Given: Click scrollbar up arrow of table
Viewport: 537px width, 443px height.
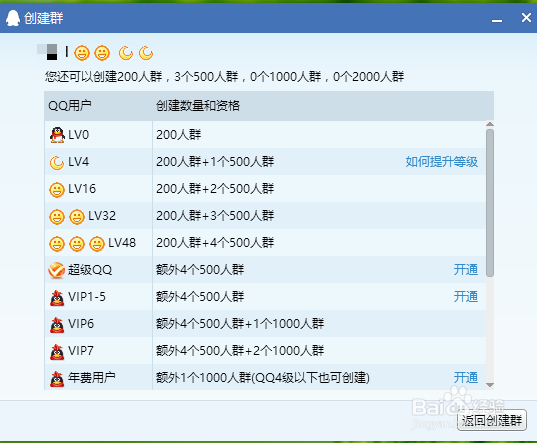Looking at the screenshot, I should tap(490, 124).
